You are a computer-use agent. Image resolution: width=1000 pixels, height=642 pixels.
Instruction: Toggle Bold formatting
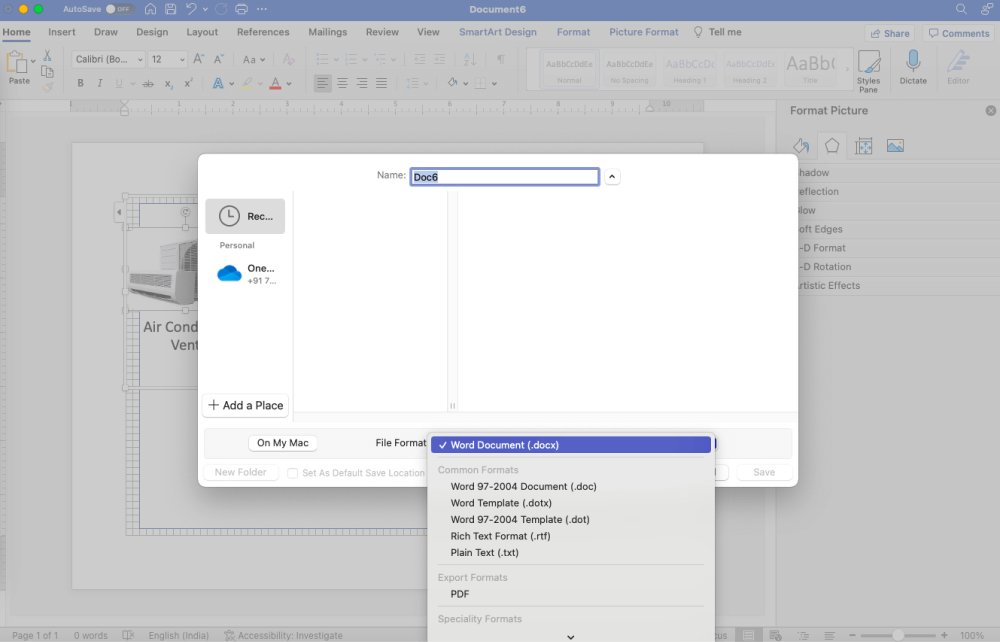tap(80, 83)
